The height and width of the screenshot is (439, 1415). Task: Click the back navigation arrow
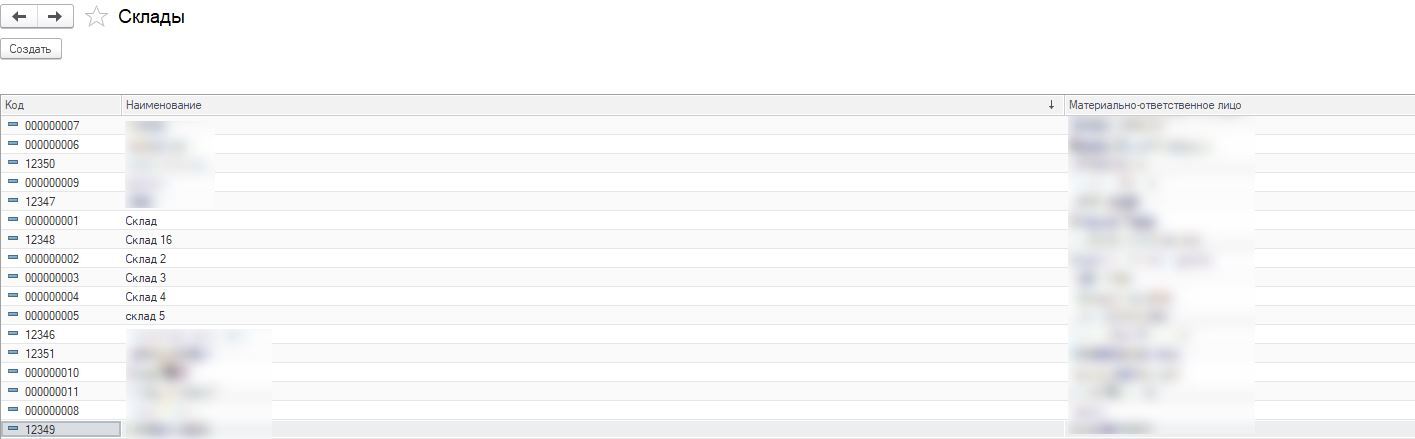pos(19,17)
